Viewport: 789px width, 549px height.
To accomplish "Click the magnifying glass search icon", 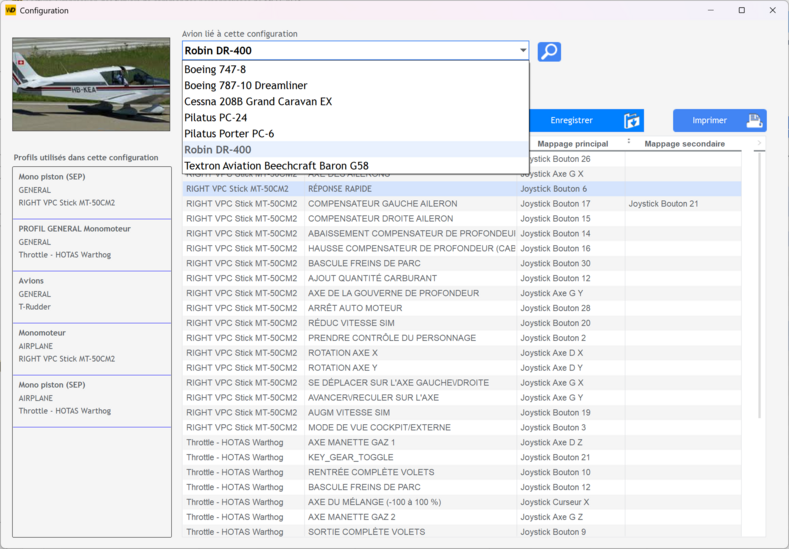I will (549, 51).
